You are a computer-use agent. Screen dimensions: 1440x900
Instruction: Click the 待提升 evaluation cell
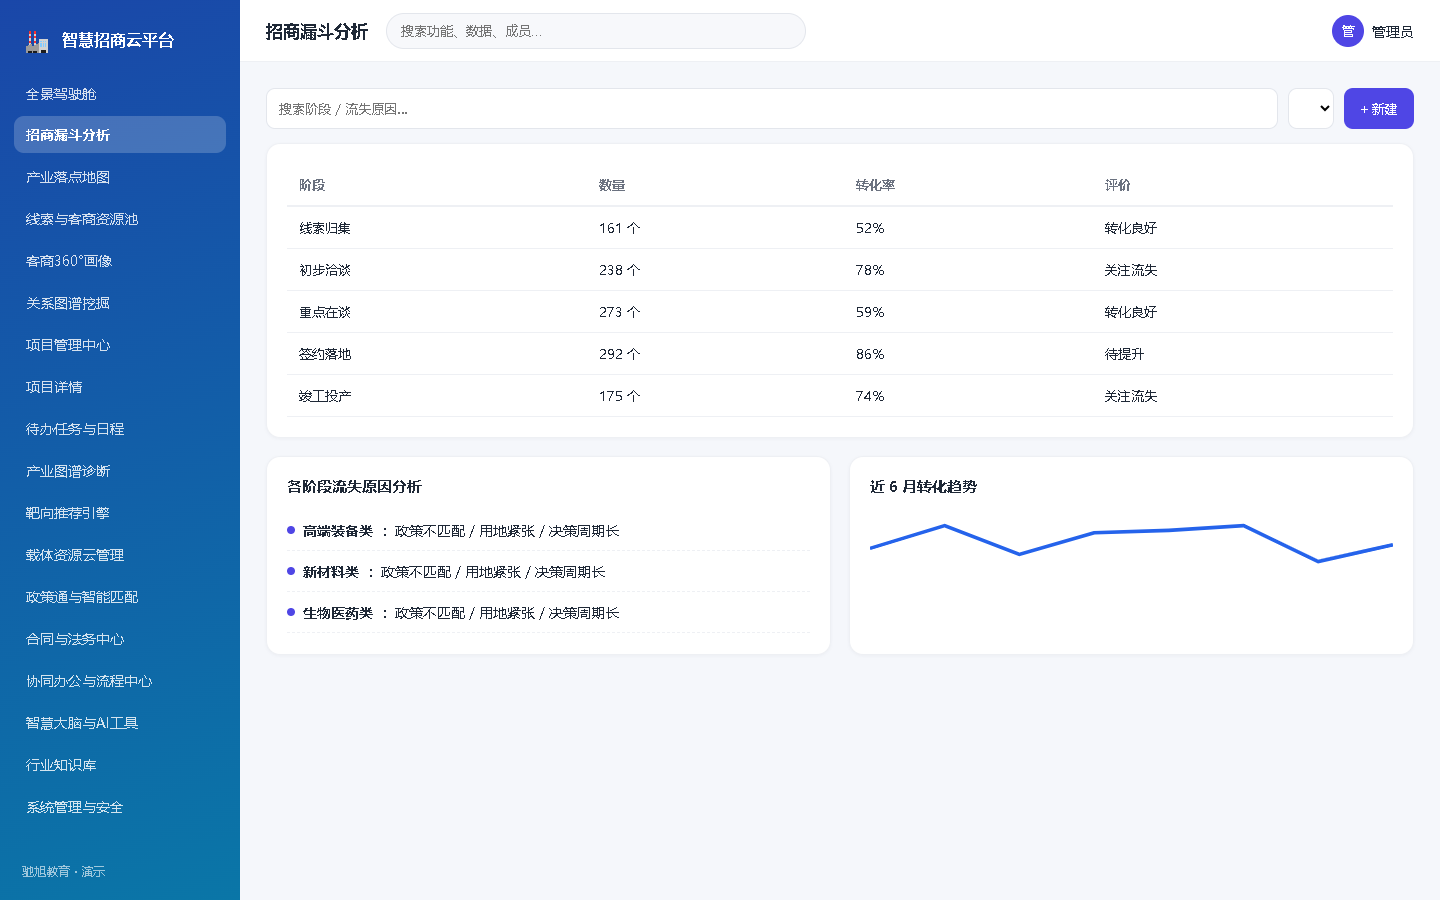pos(1124,354)
